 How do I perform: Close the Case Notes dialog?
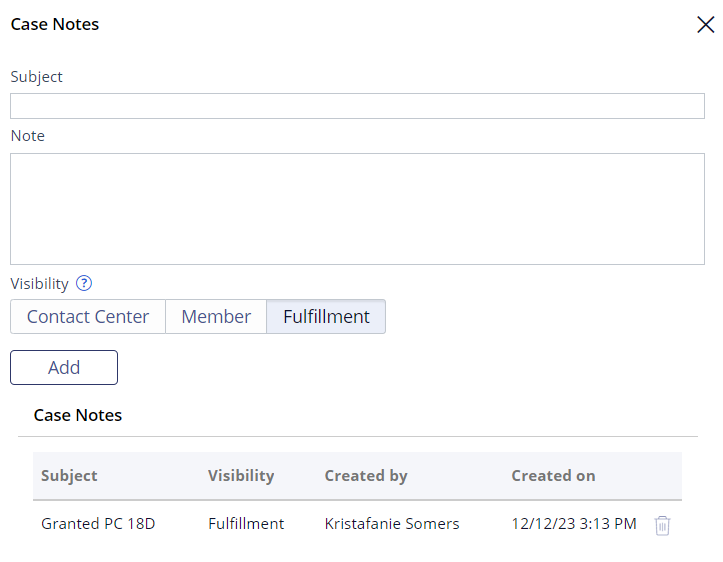click(x=705, y=24)
